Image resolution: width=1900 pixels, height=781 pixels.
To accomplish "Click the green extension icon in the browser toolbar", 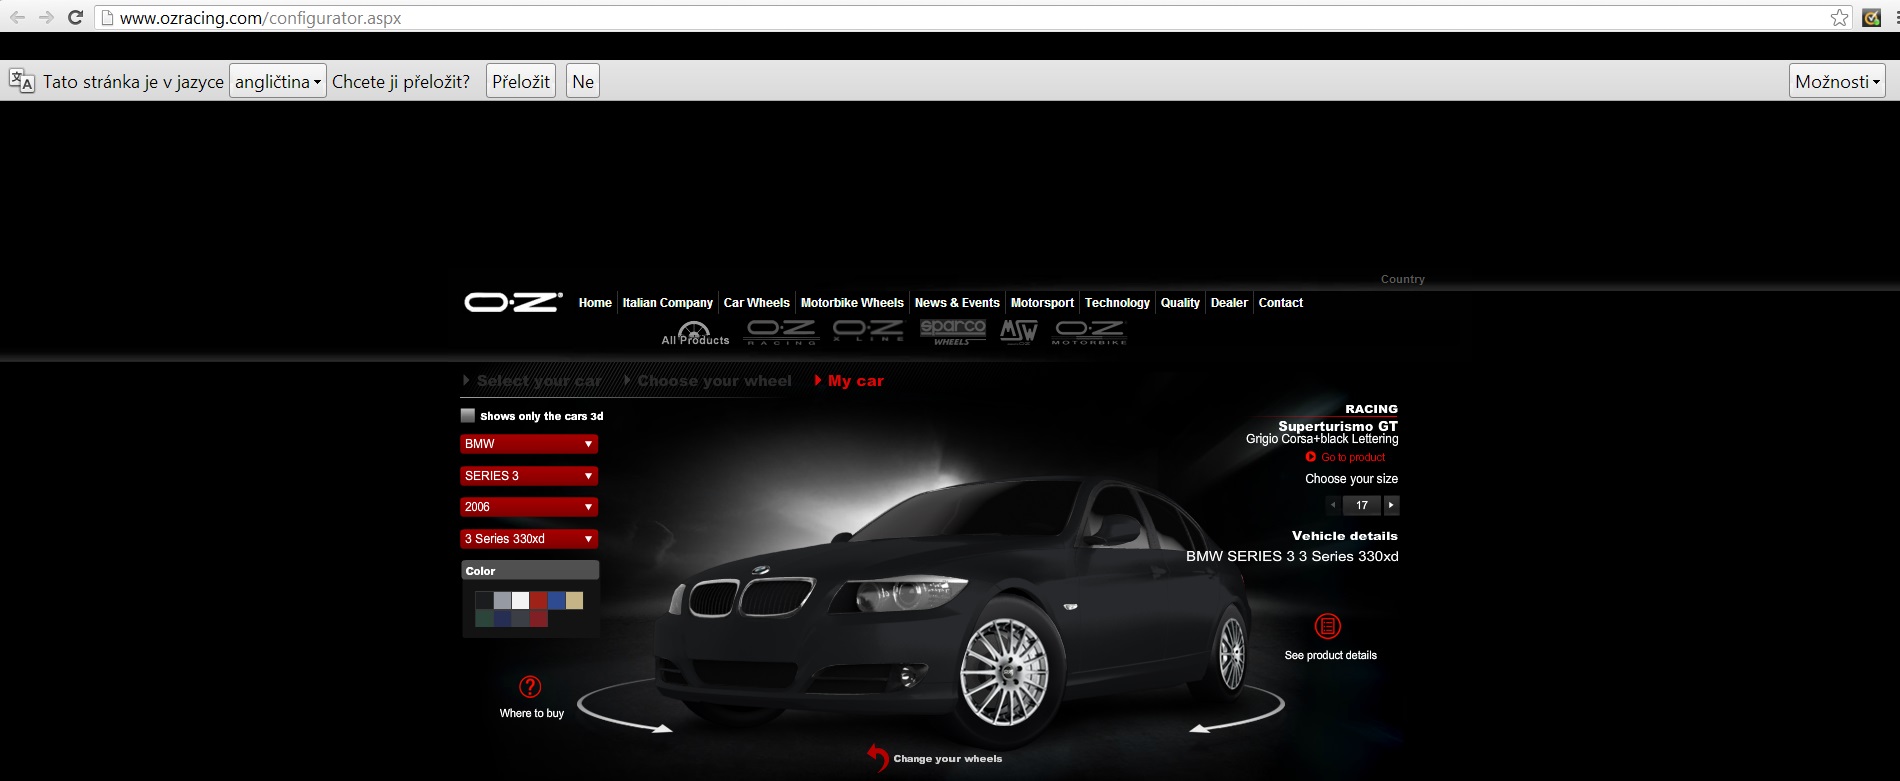I will 1871,17.
